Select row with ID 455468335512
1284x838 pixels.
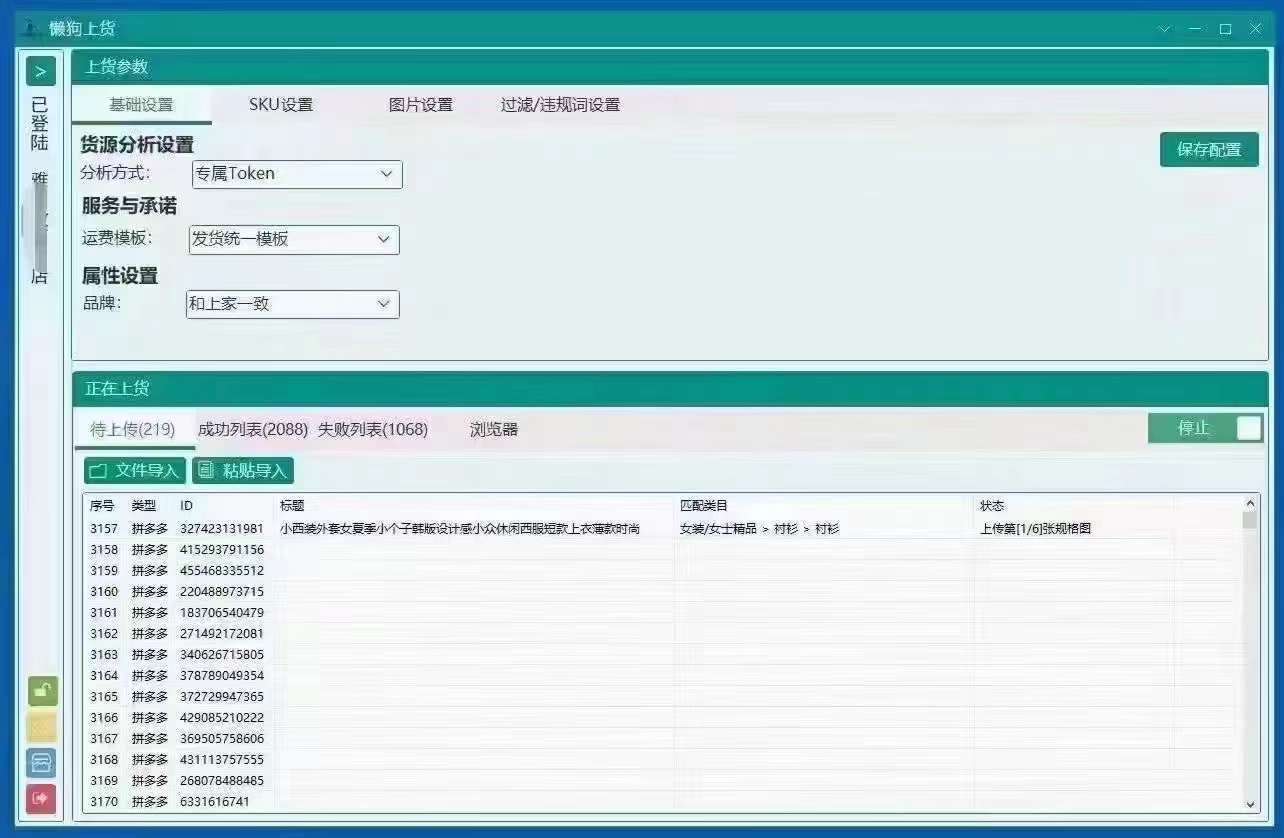pos(664,570)
